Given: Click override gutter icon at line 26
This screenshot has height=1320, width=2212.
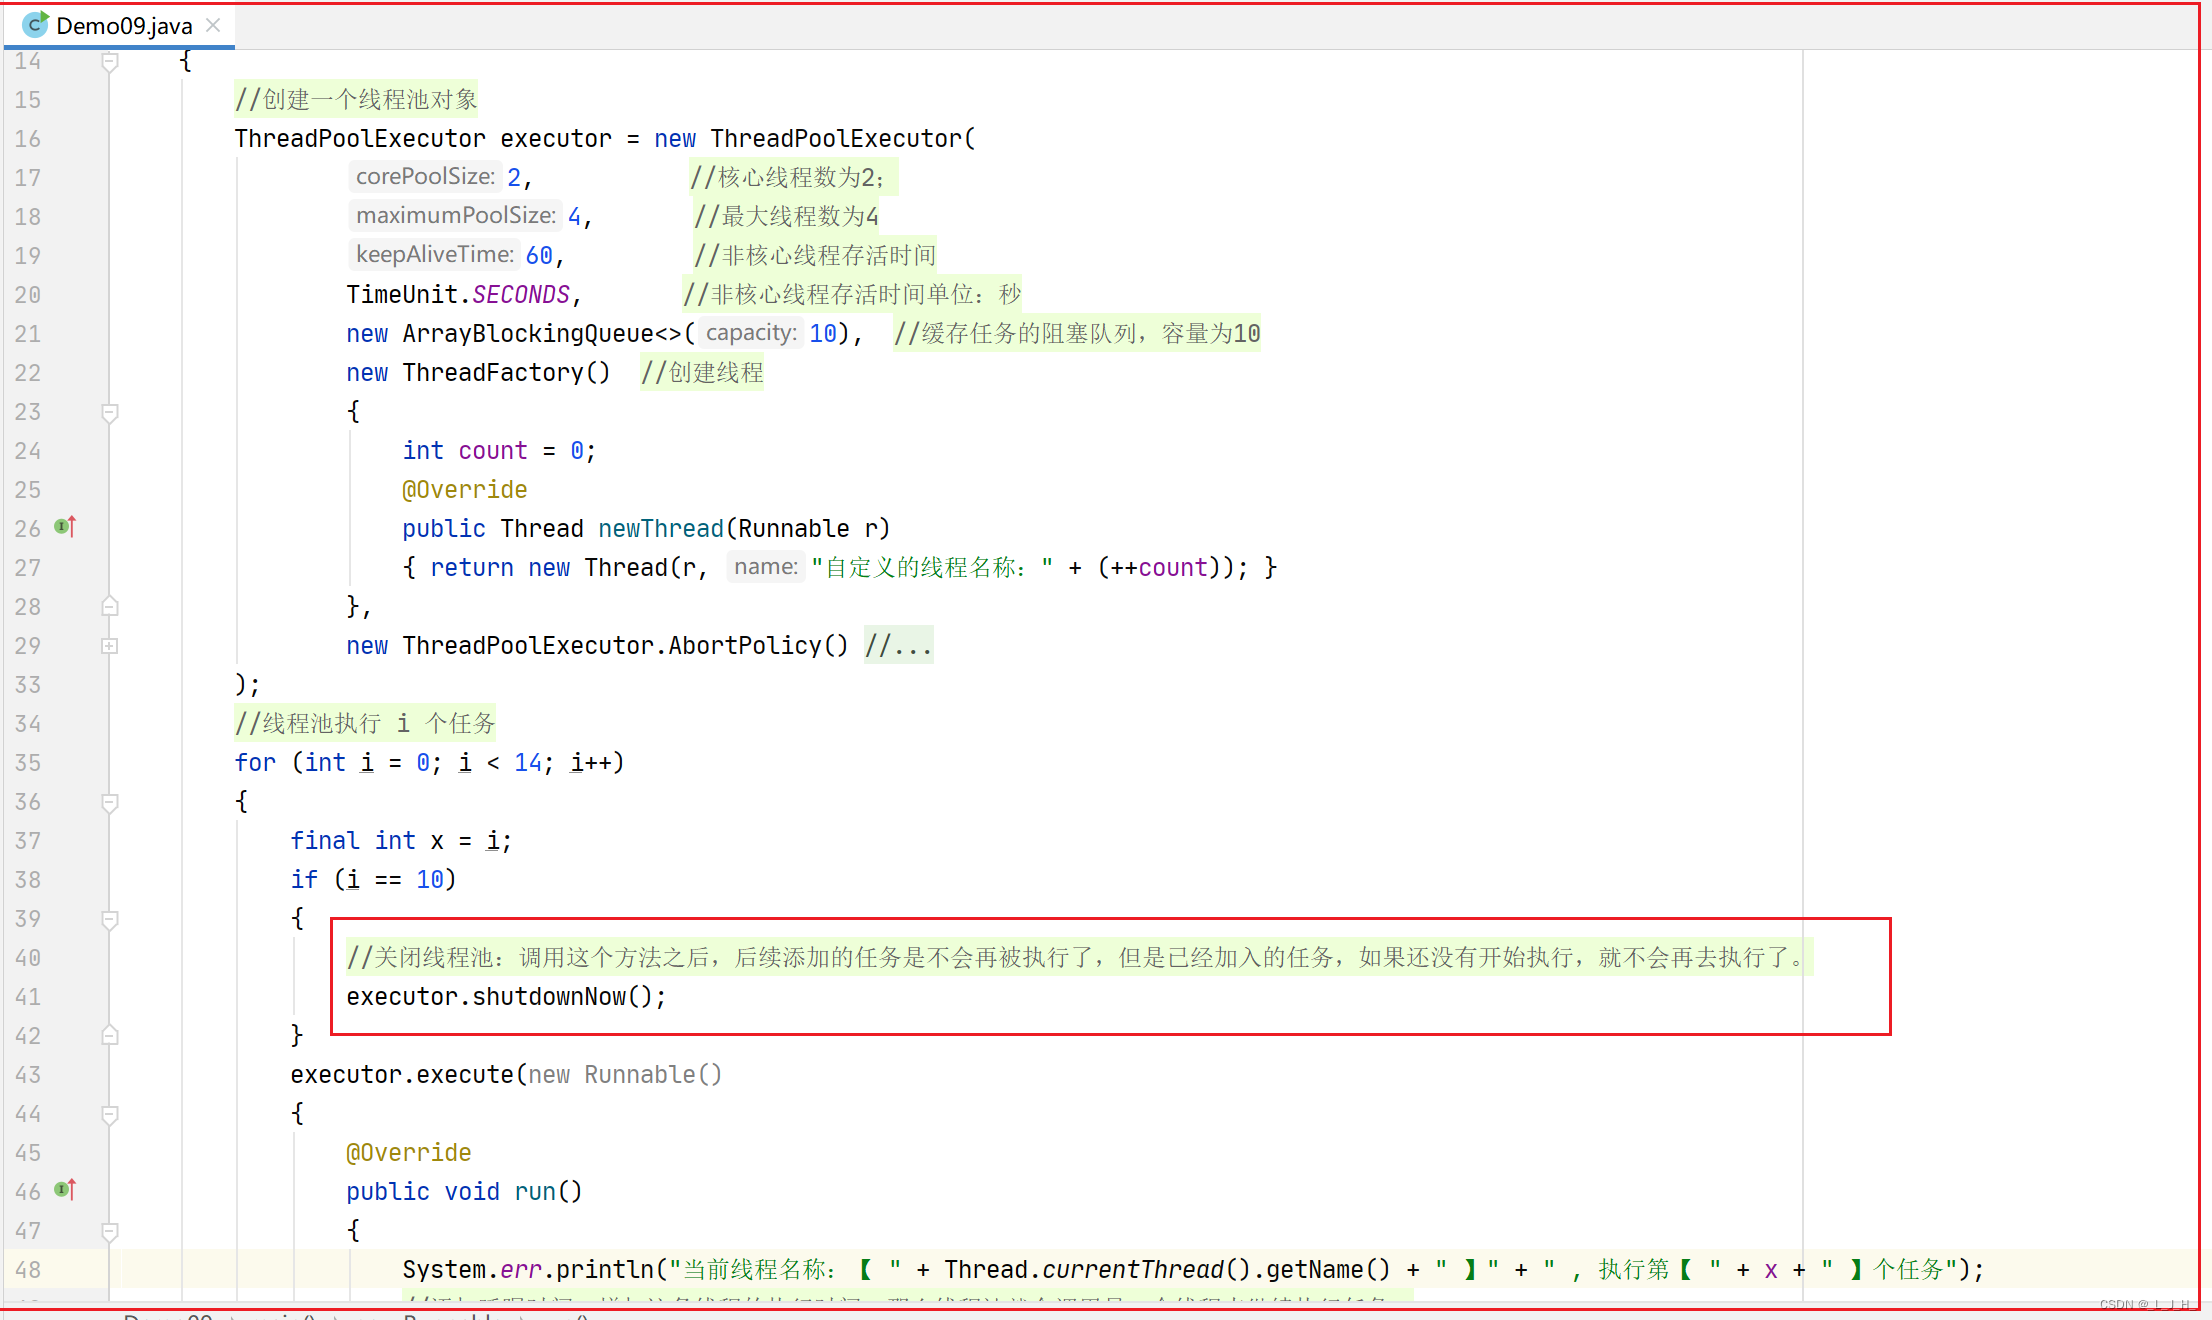Looking at the screenshot, I should [65, 526].
